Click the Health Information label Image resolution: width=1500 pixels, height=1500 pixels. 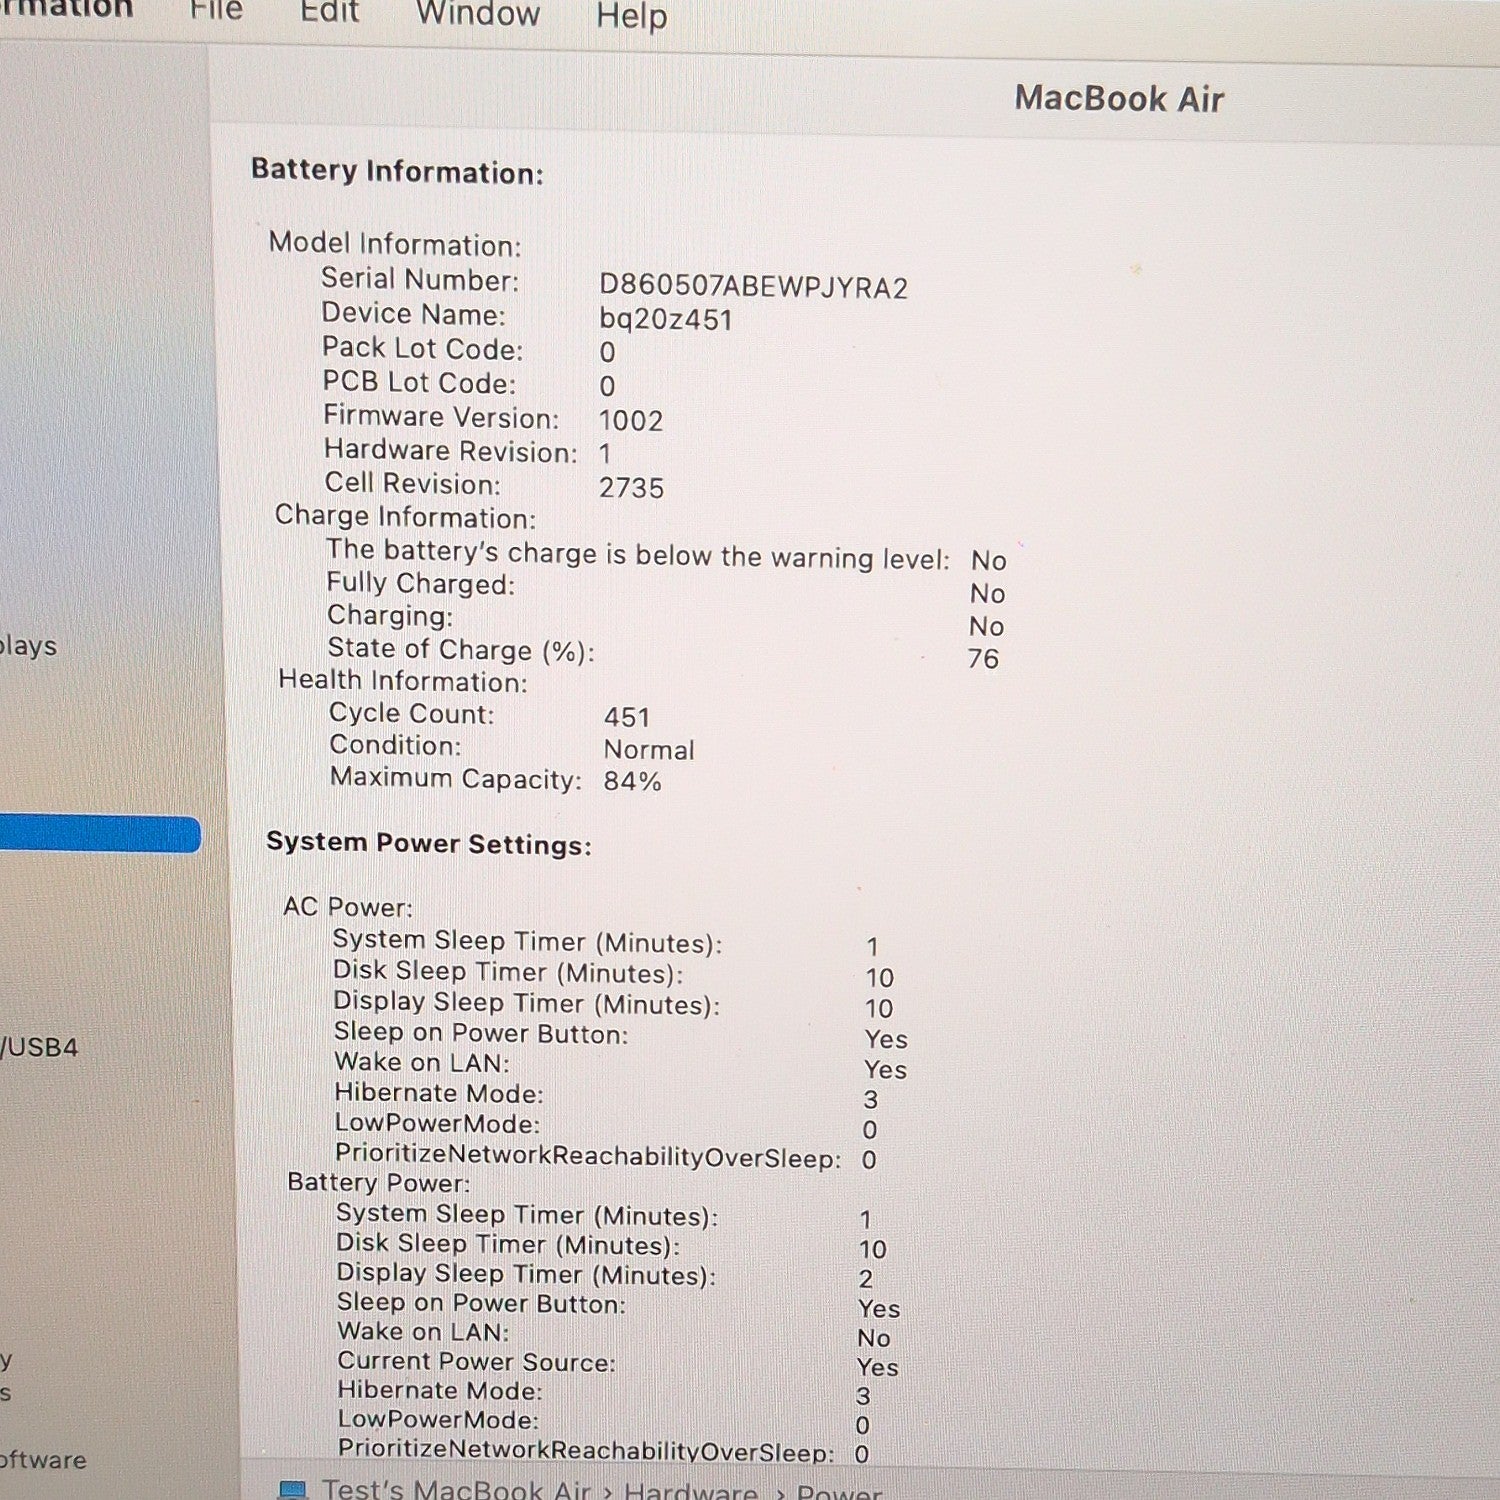click(x=403, y=681)
